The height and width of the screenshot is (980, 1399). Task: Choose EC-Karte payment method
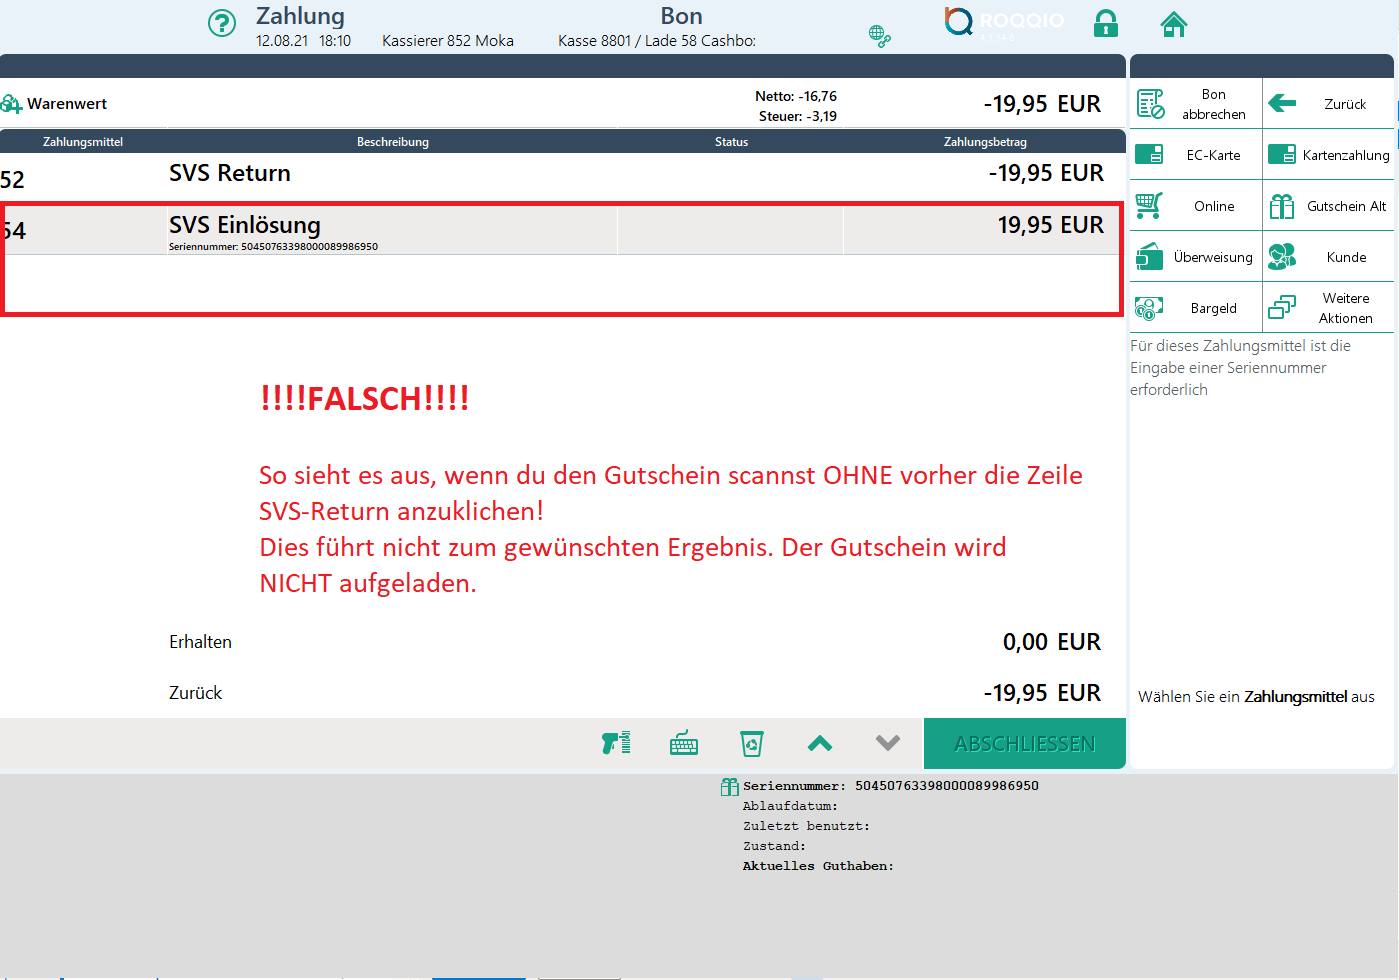click(x=1196, y=155)
